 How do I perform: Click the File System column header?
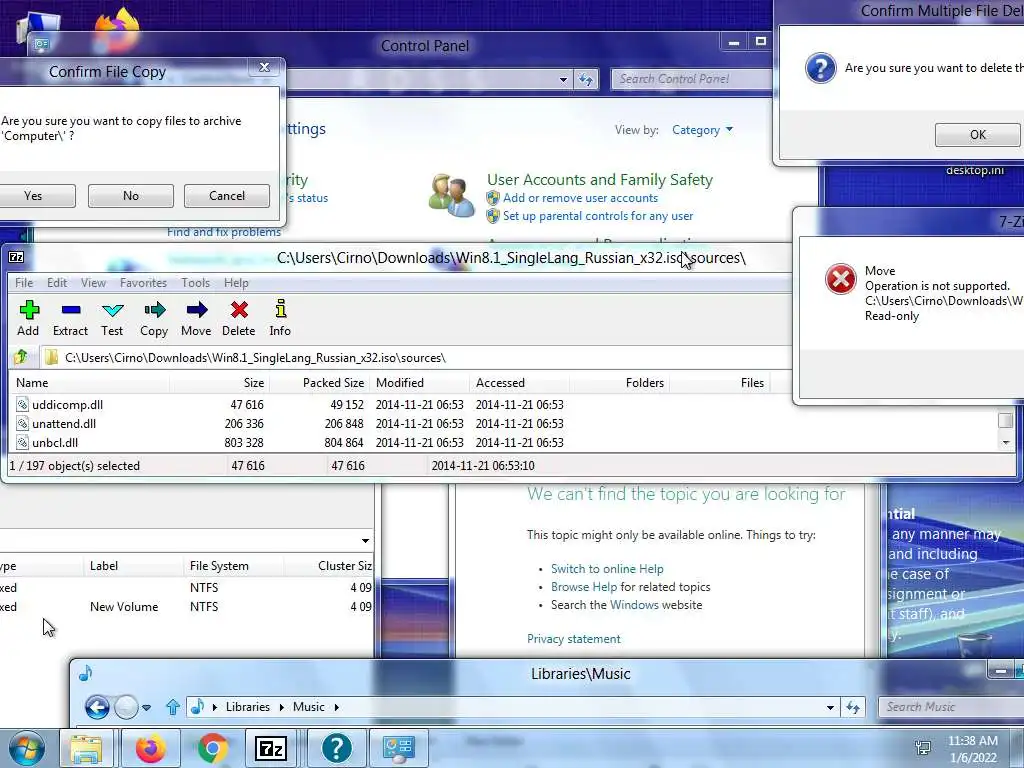tap(232, 566)
